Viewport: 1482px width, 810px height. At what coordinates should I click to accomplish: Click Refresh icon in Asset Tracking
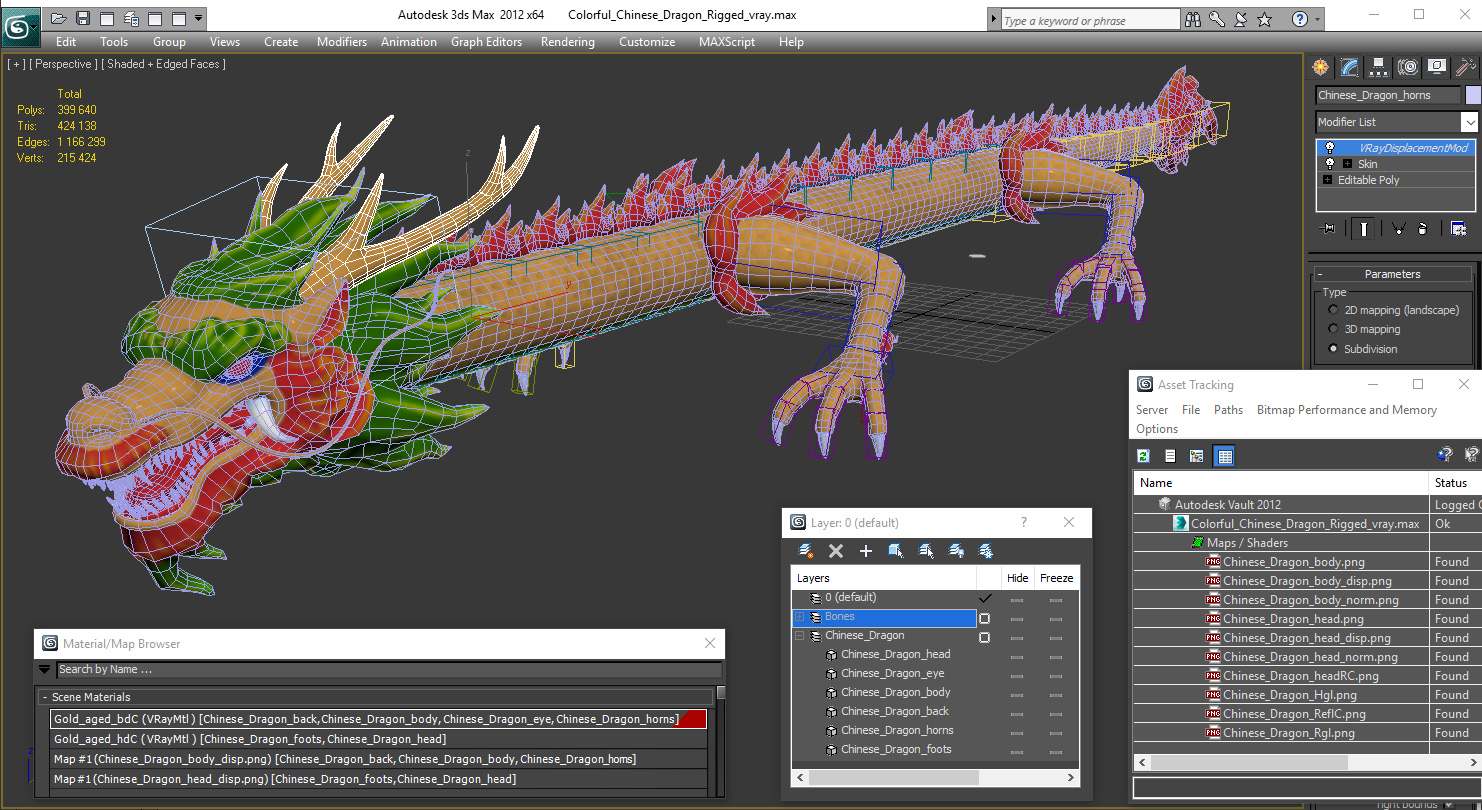coord(1144,456)
